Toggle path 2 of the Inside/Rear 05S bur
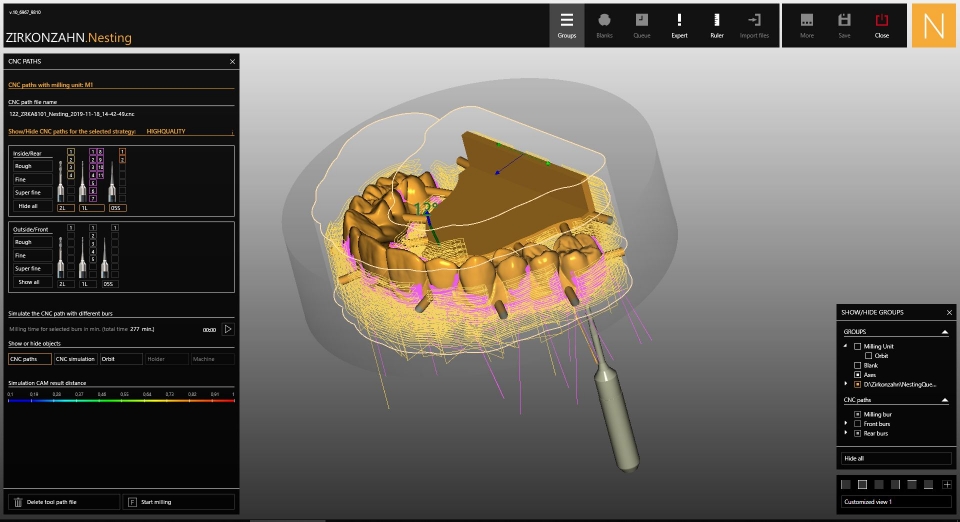Screen dimensions: 960x522 tap(122, 159)
